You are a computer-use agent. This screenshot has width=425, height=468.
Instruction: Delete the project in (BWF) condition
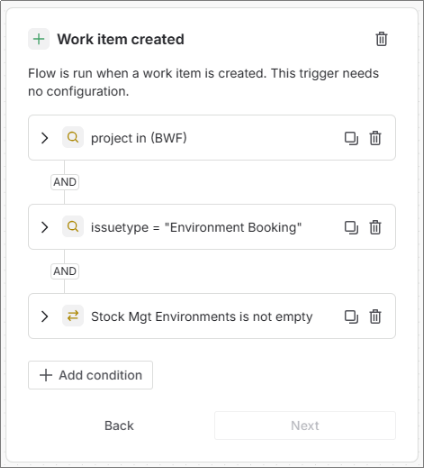(x=375, y=138)
